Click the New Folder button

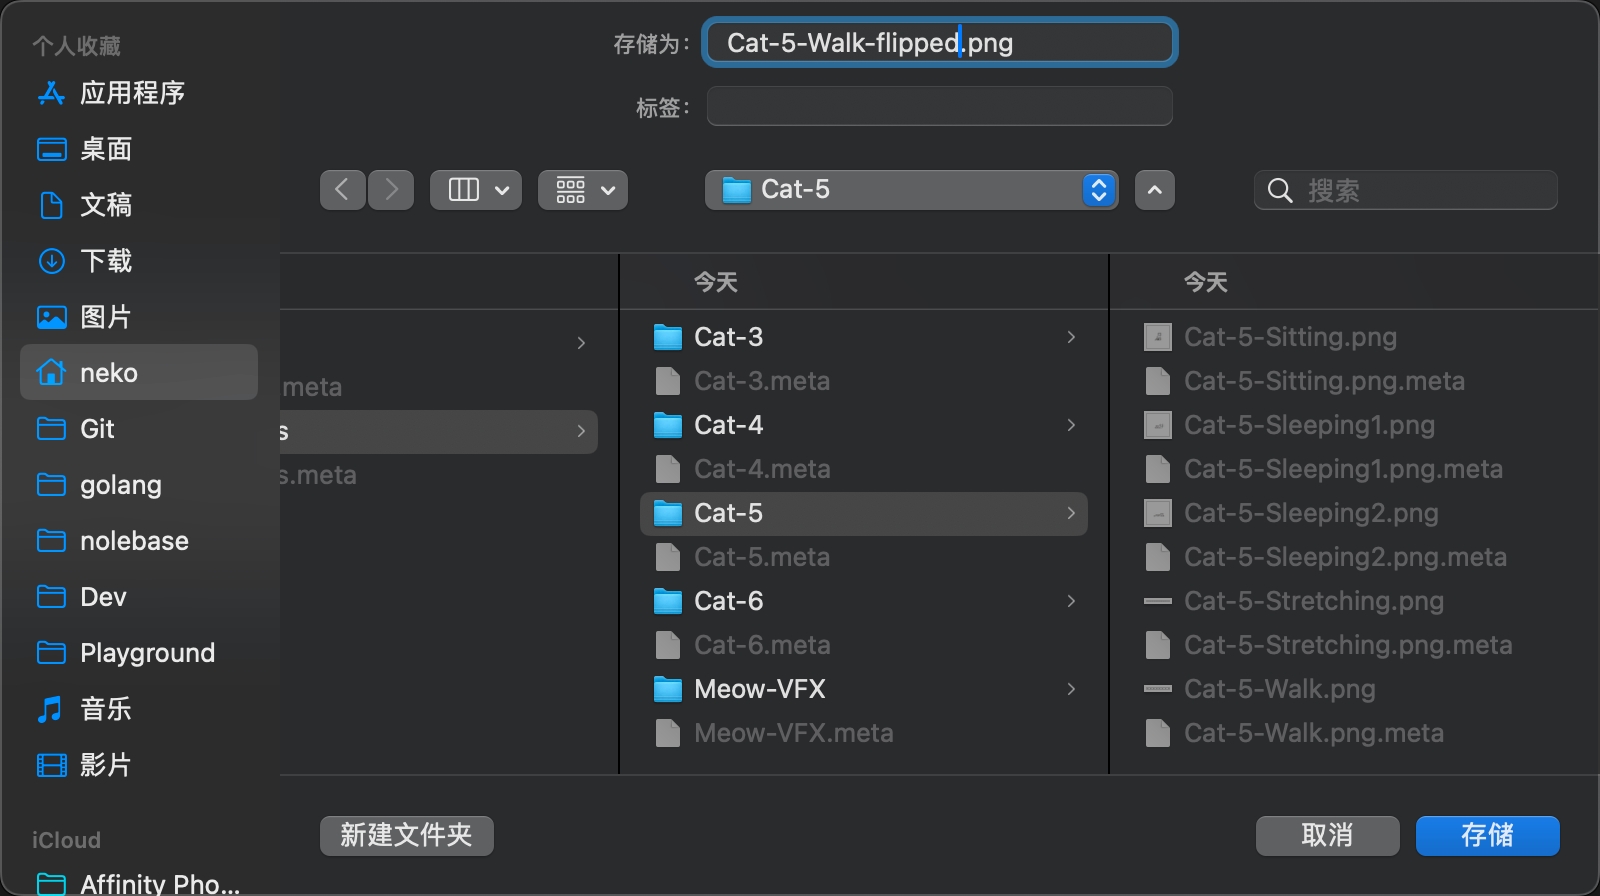pos(406,835)
